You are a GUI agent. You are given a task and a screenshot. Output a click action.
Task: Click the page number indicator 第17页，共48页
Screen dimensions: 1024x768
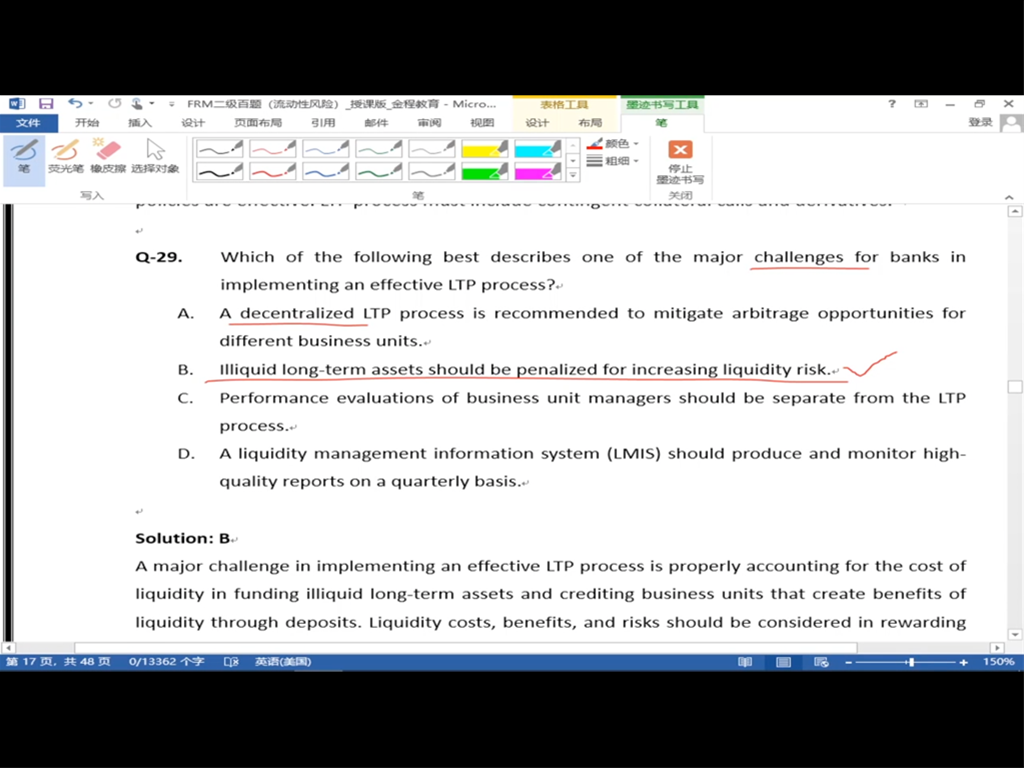(58, 662)
